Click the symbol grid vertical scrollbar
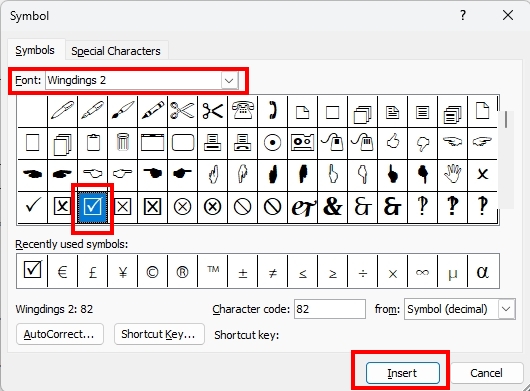 pyautogui.click(x=506, y=159)
